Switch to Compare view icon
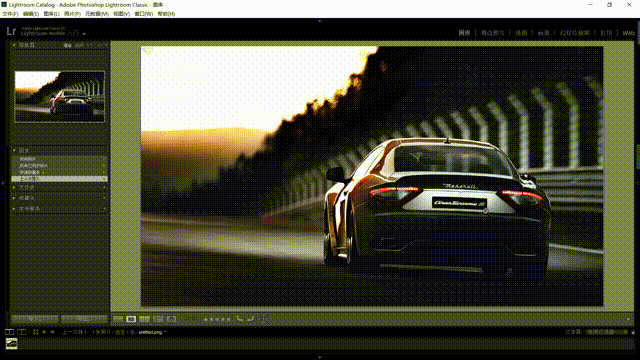Viewport: 640px width, 360px height. coord(144,319)
